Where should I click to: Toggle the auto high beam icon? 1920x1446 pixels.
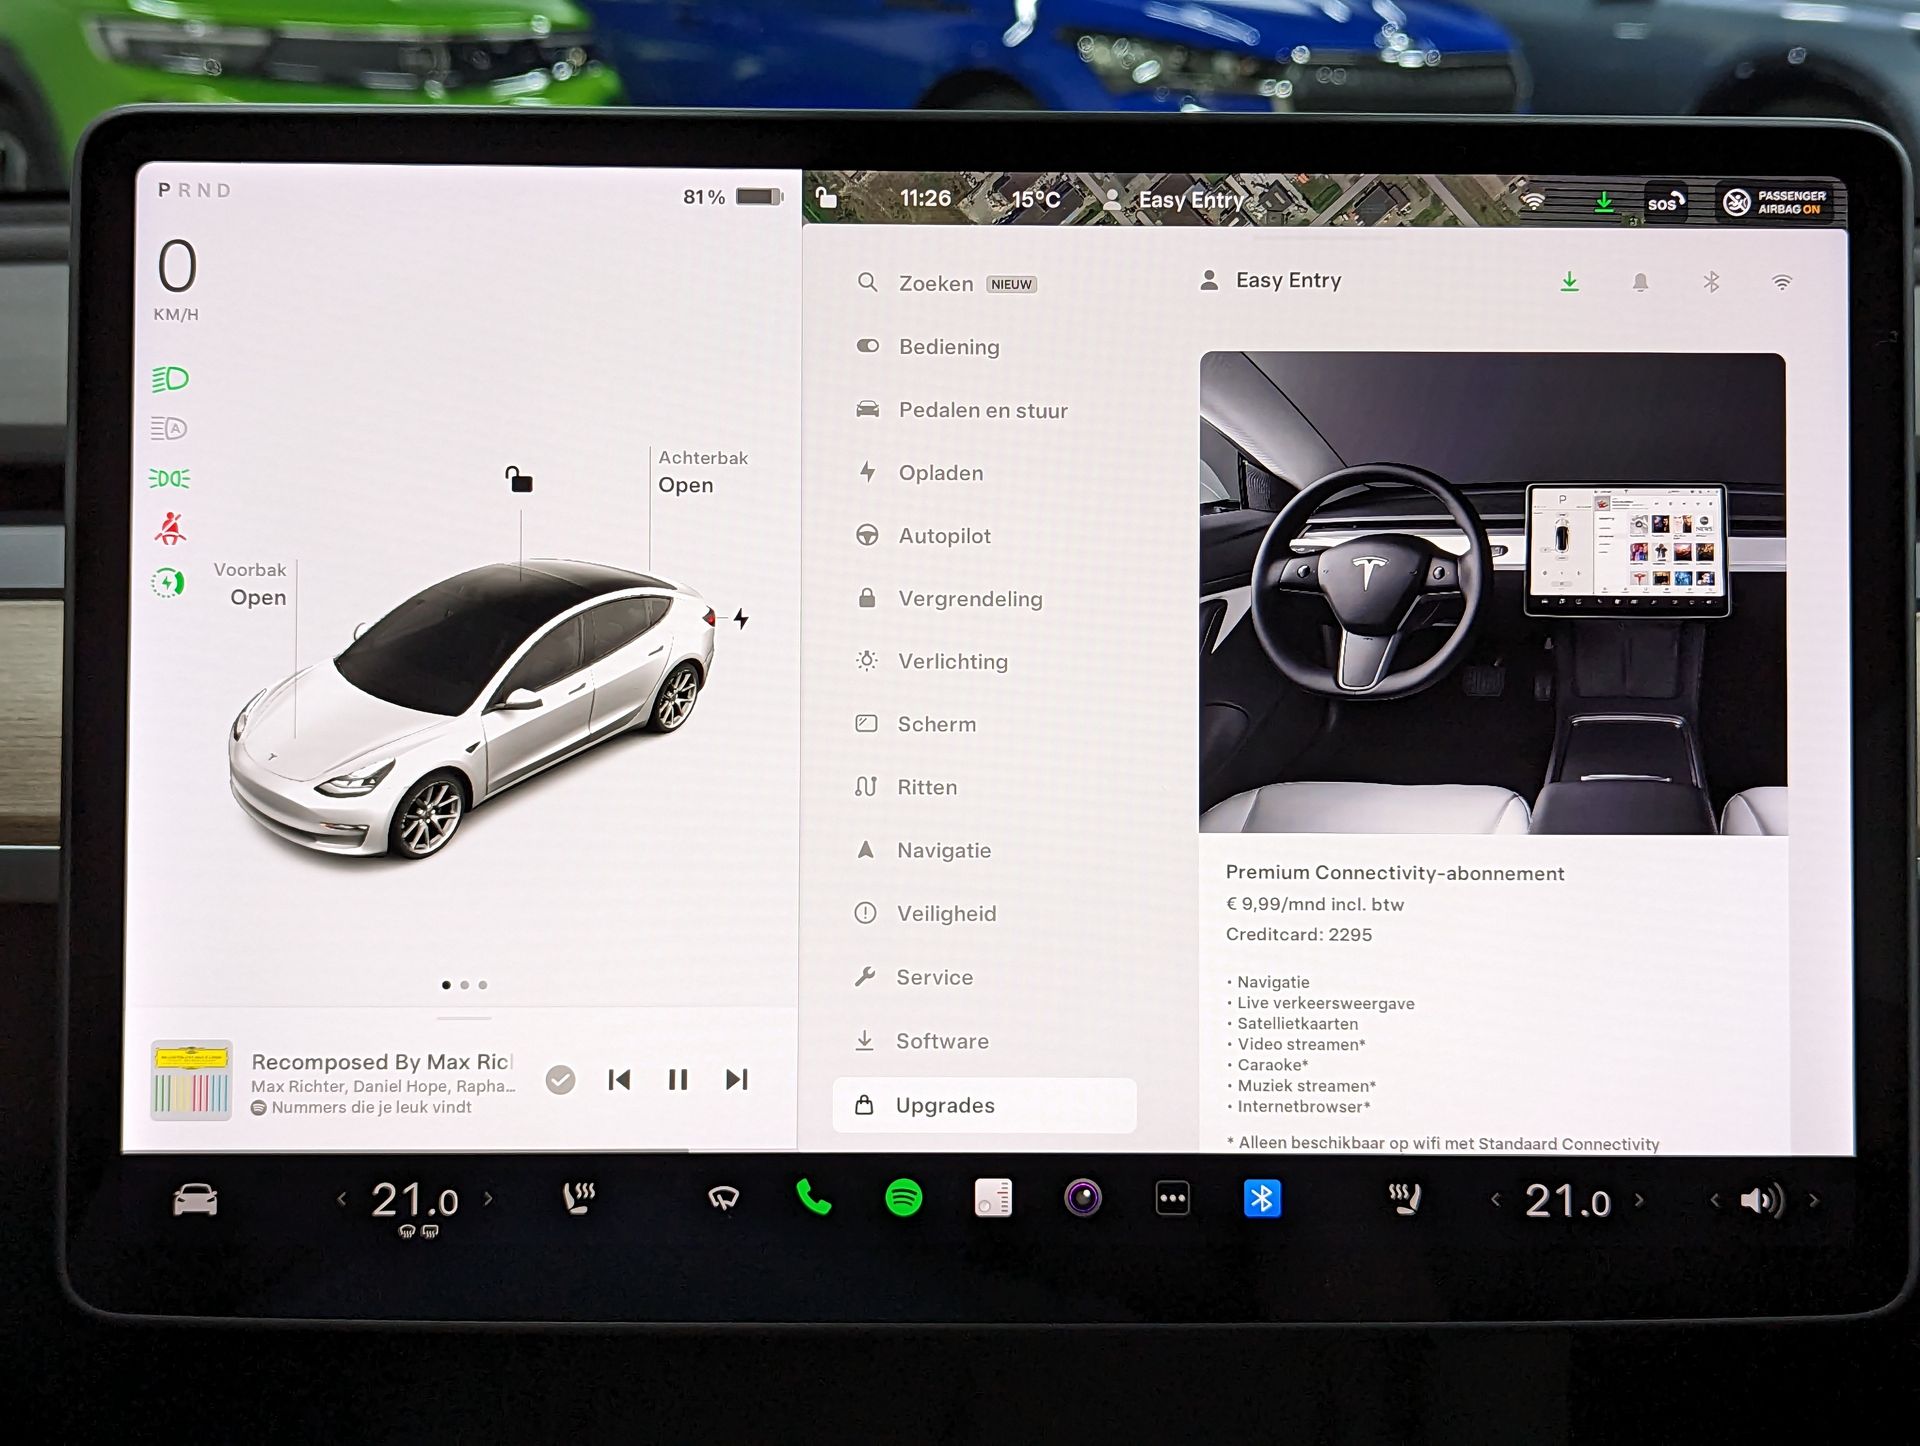pyautogui.click(x=169, y=429)
